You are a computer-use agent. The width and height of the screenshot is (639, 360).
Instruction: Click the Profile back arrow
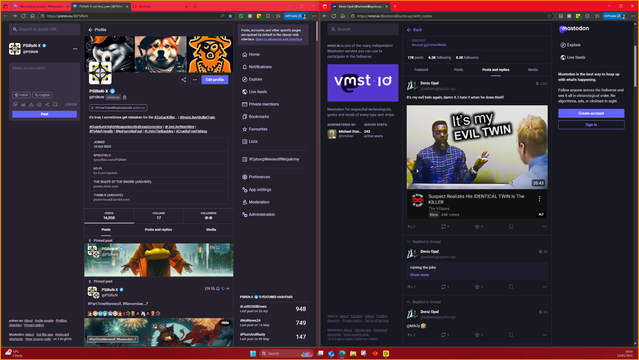pyautogui.click(x=90, y=30)
